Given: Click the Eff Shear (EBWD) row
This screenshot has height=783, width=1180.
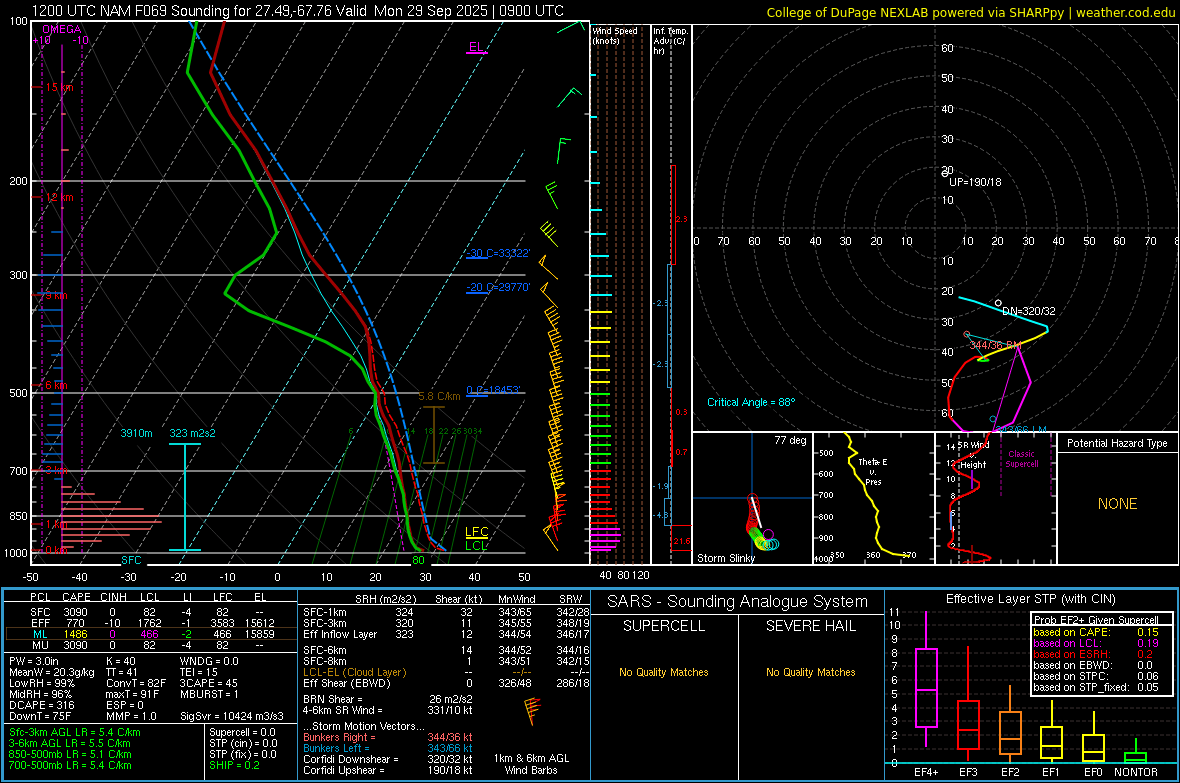Looking at the screenshot, I should [x=446, y=684].
